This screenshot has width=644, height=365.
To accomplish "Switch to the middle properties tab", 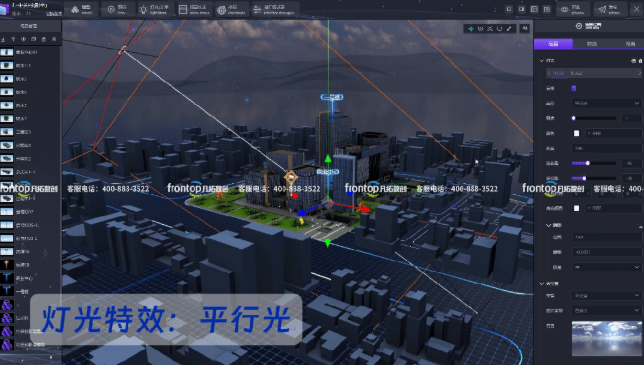I will click(592, 44).
